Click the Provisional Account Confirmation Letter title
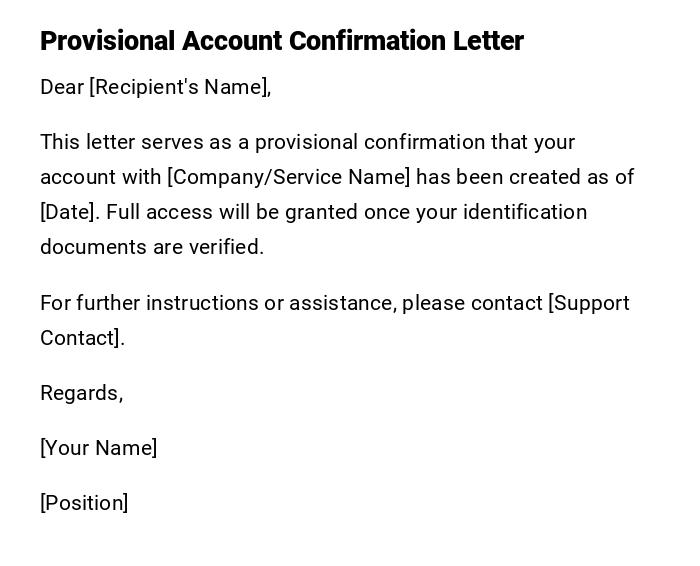 click(281, 41)
